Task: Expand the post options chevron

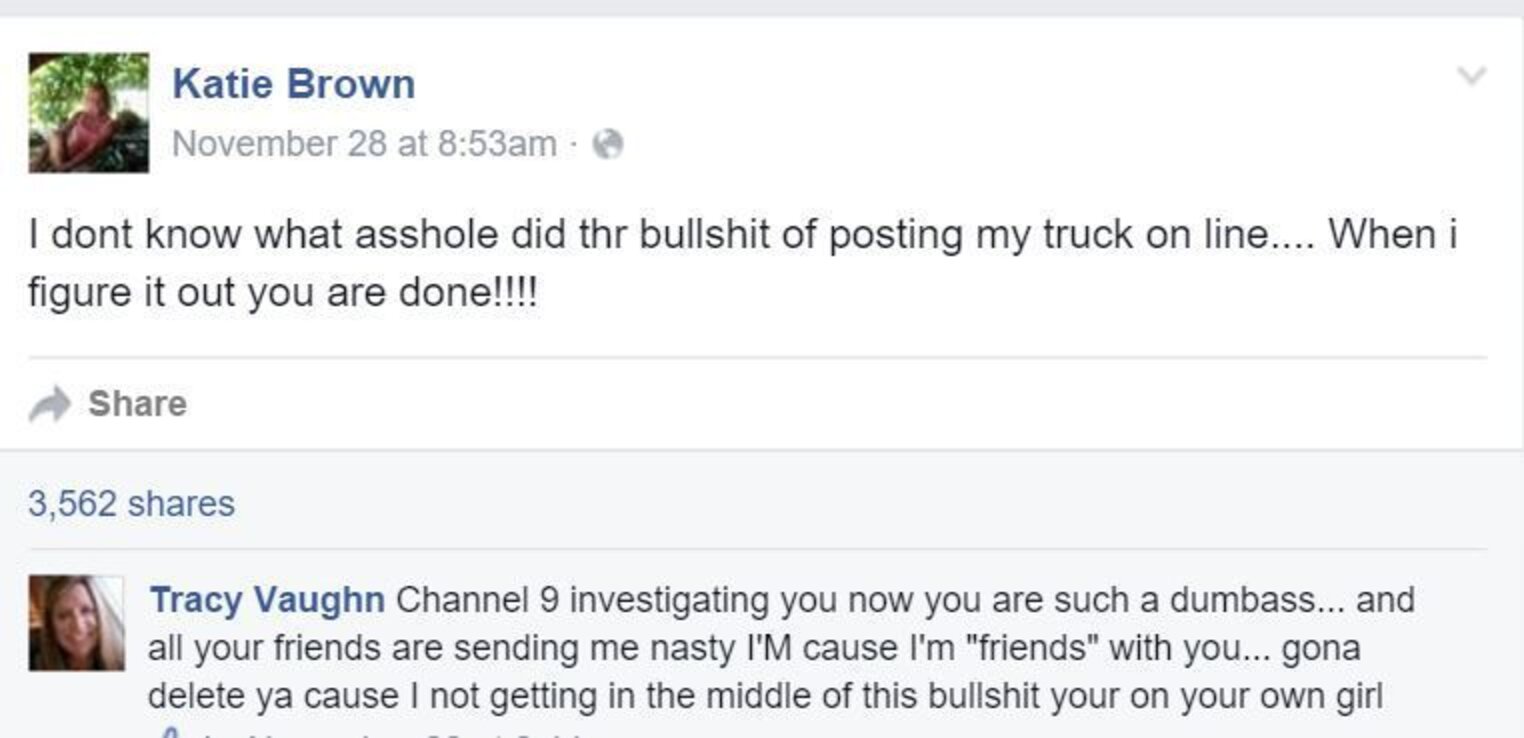Action: click(x=1471, y=76)
